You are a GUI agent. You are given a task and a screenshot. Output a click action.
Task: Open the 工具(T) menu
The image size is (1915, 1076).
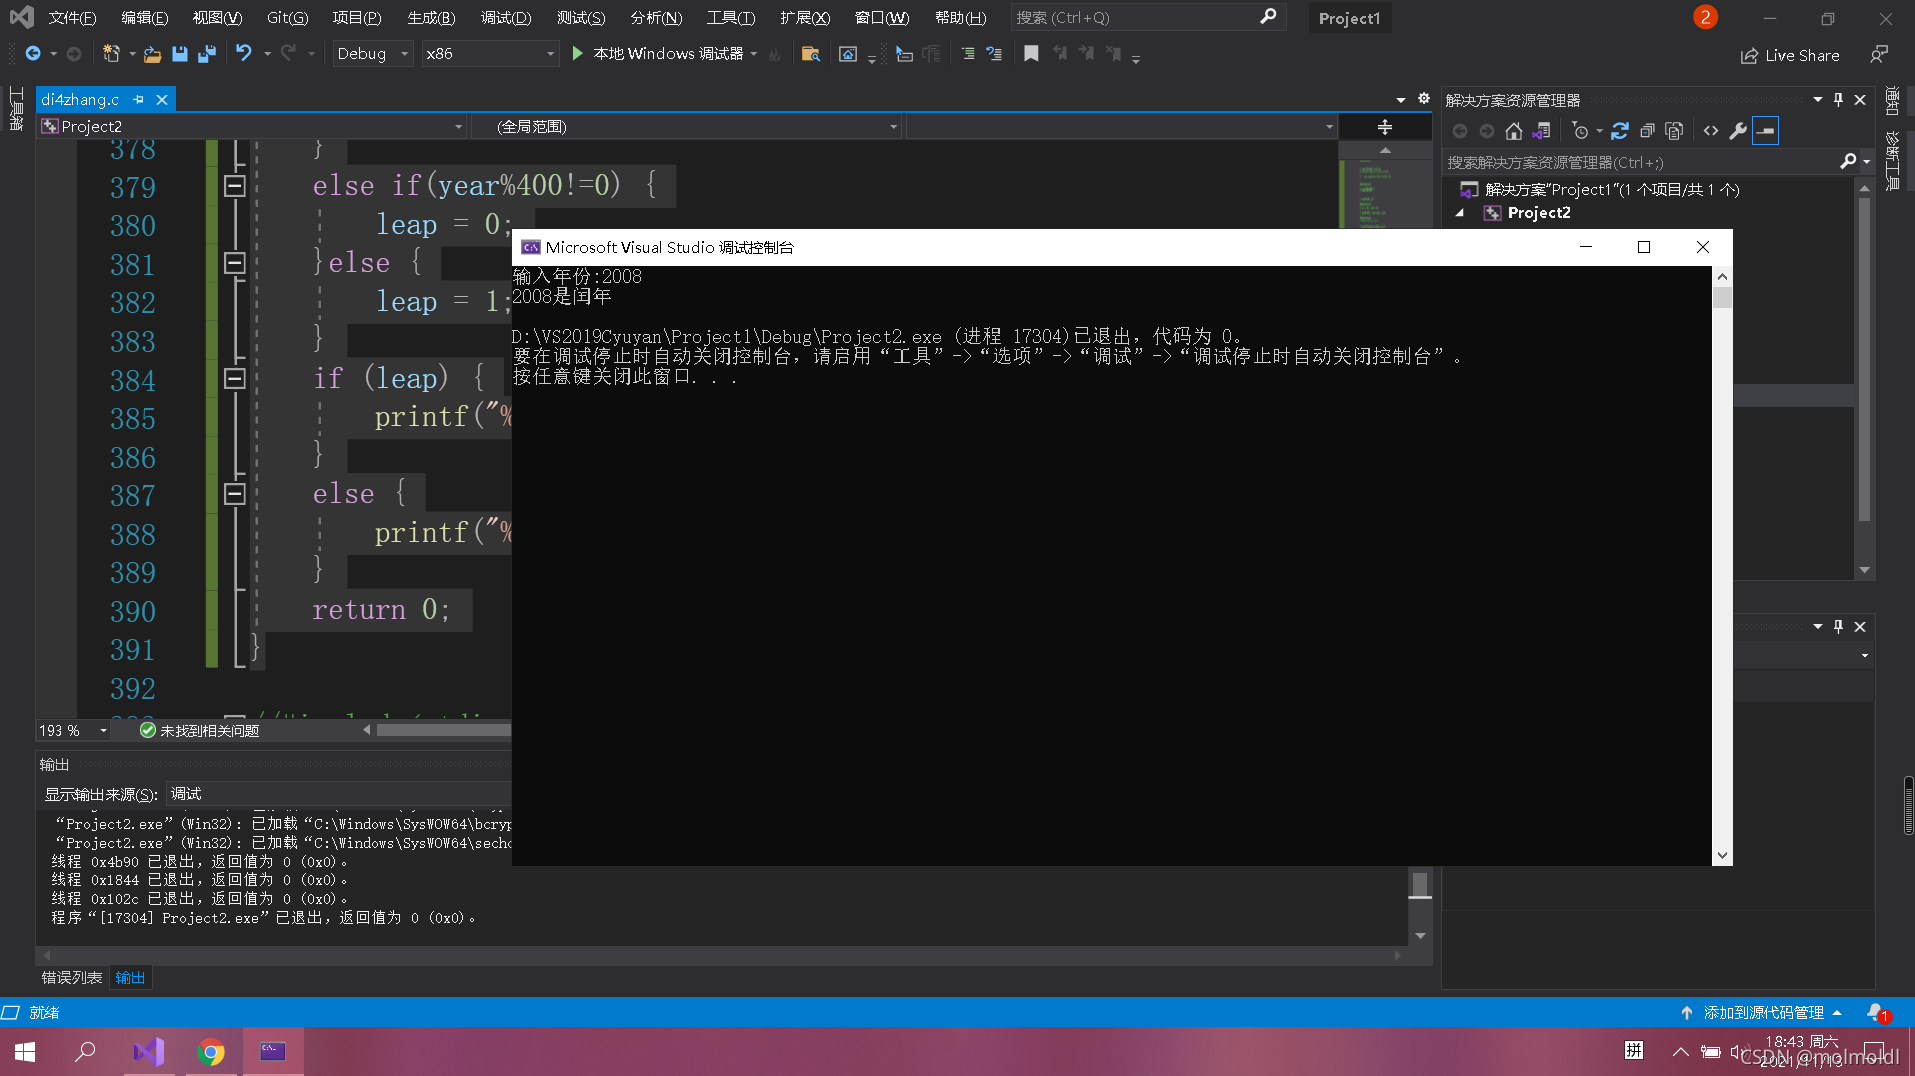(x=731, y=18)
